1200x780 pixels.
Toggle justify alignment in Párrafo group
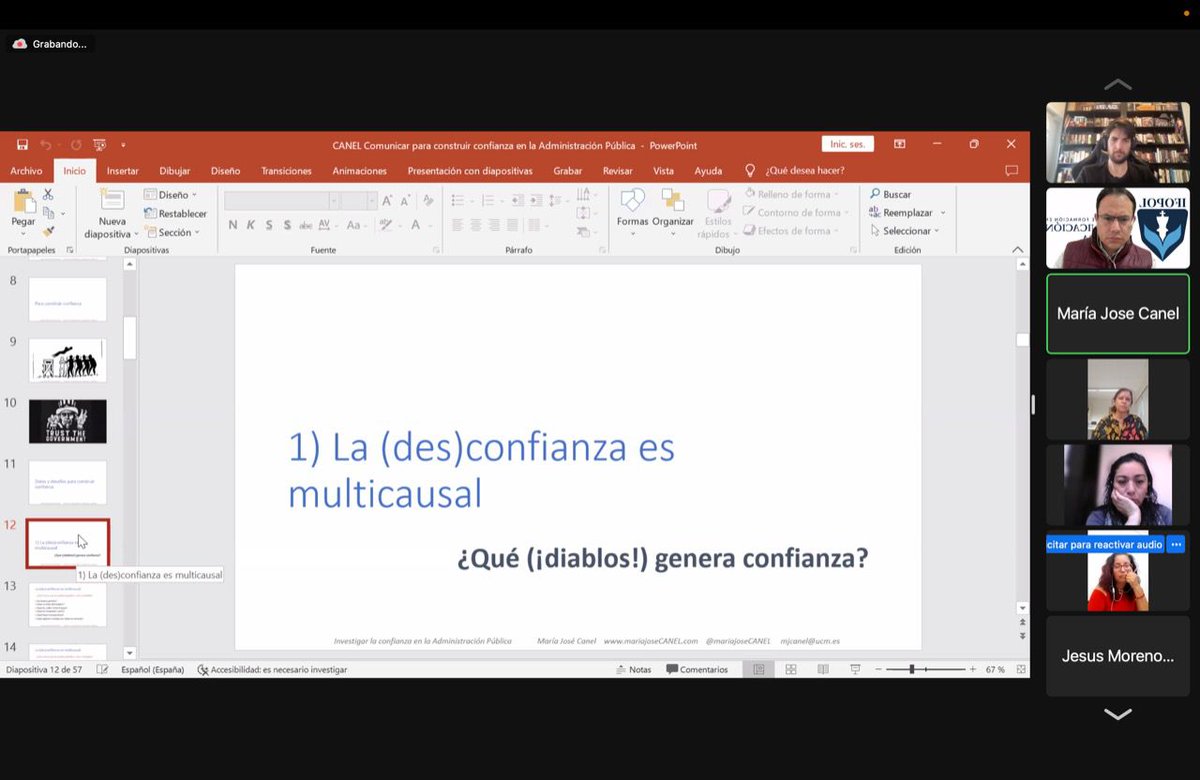pos(512,225)
